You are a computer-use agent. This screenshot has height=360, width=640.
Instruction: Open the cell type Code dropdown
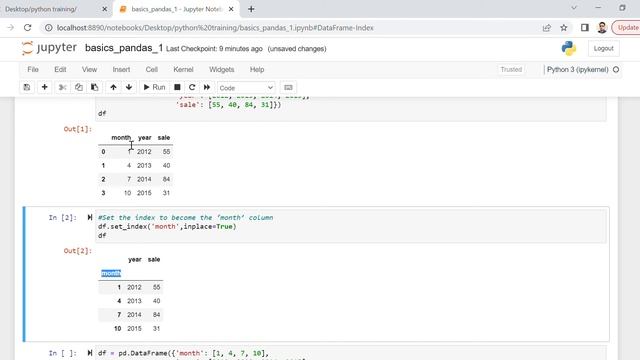tap(246, 88)
